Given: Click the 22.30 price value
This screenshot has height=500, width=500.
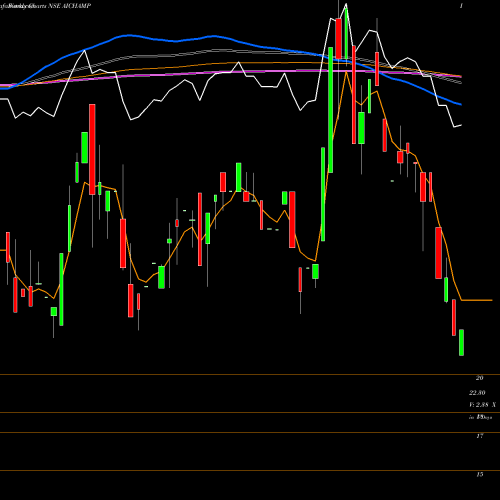Looking at the screenshot, I should tap(477, 393).
